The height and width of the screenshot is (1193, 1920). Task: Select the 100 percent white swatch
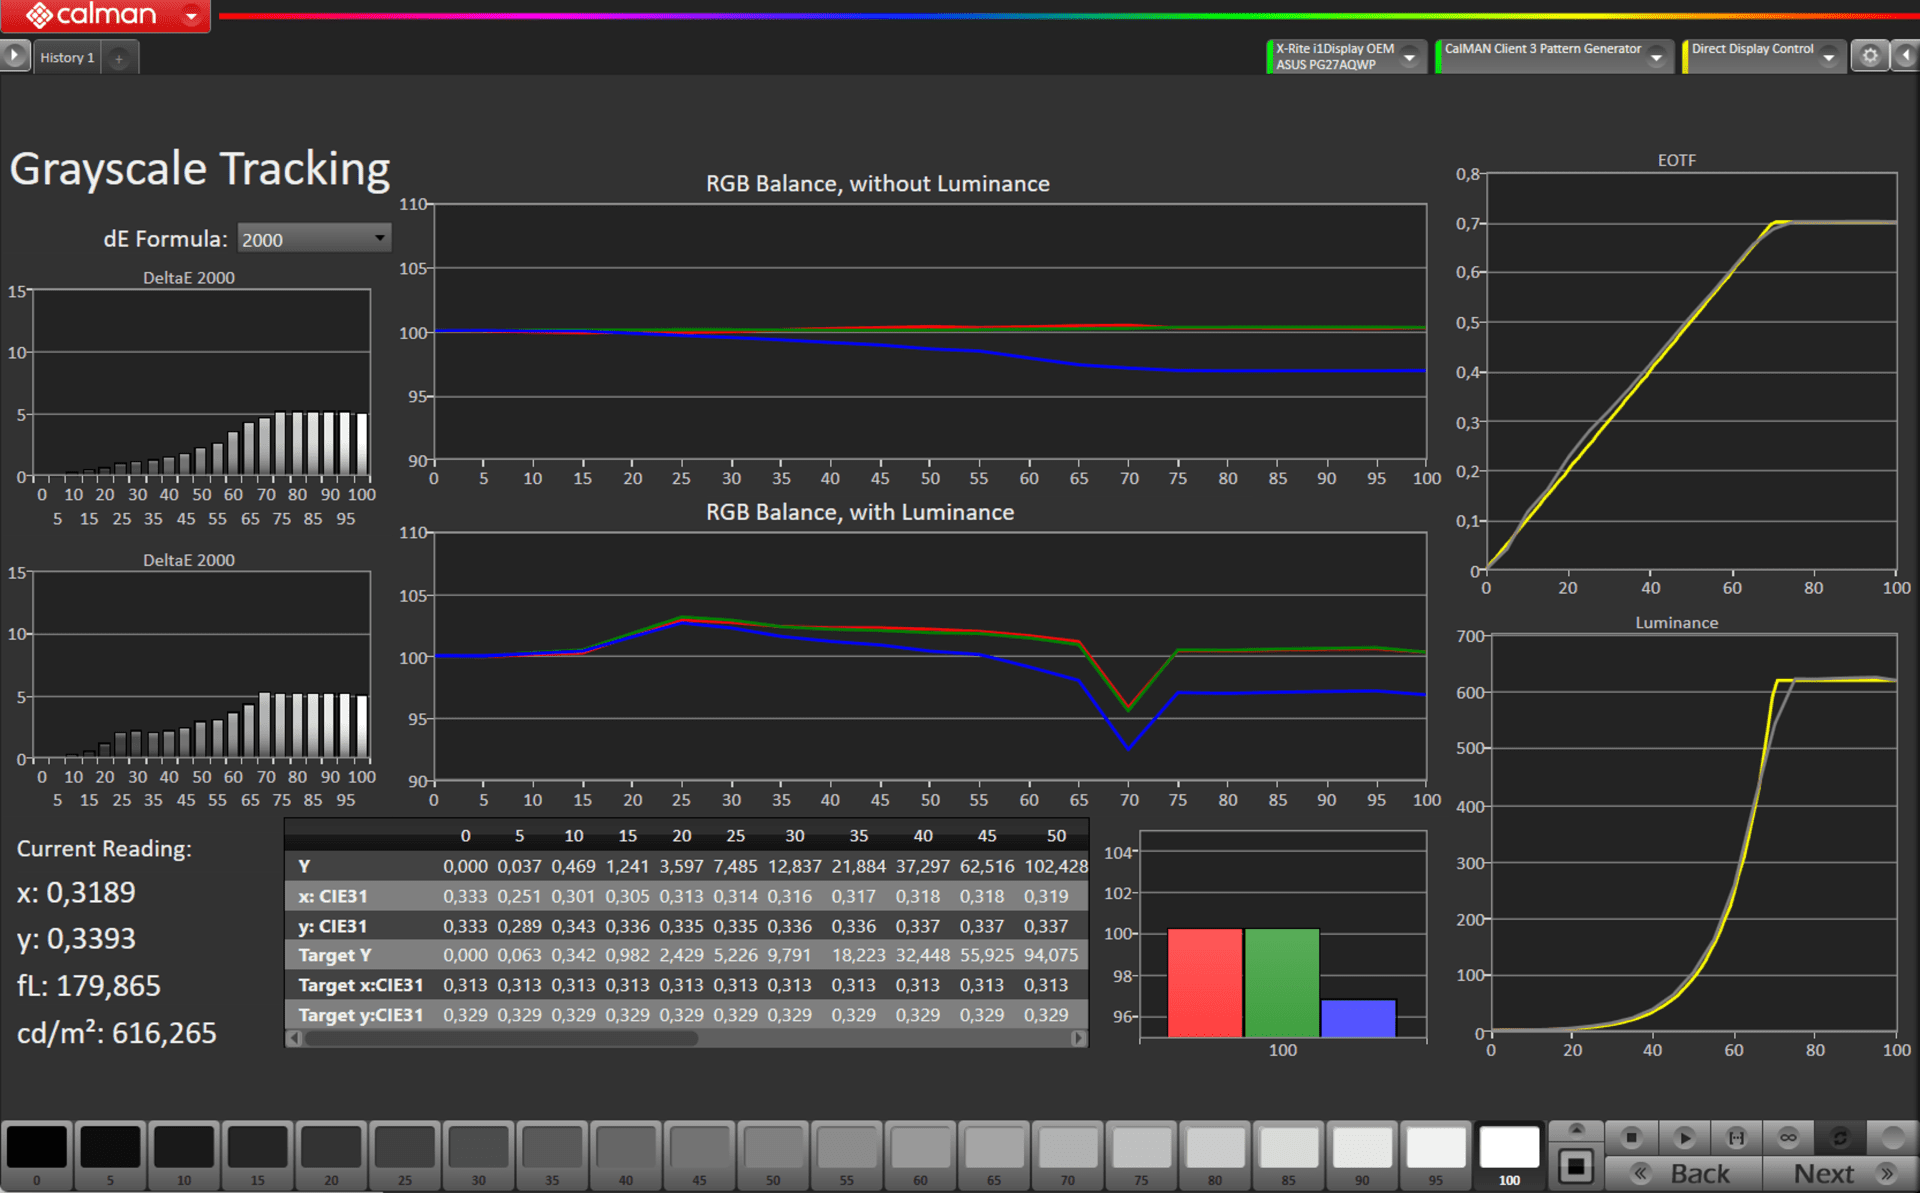pyautogui.click(x=1508, y=1148)
